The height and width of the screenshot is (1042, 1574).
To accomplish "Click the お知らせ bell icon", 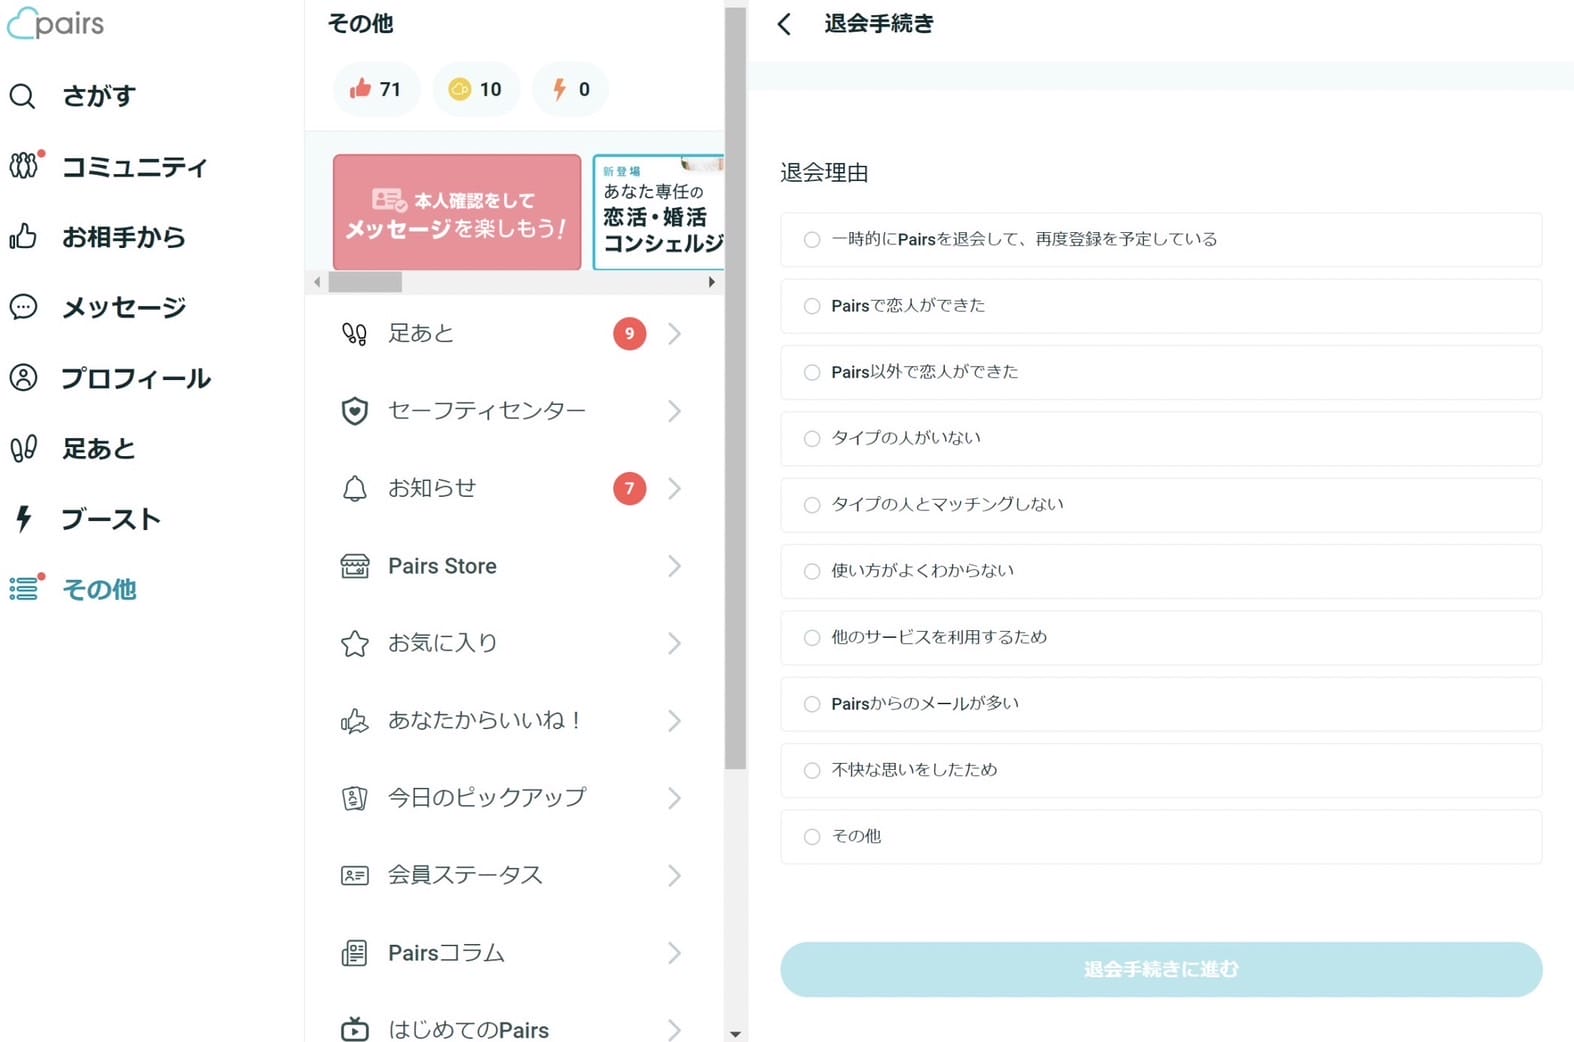I will point(355,488).
